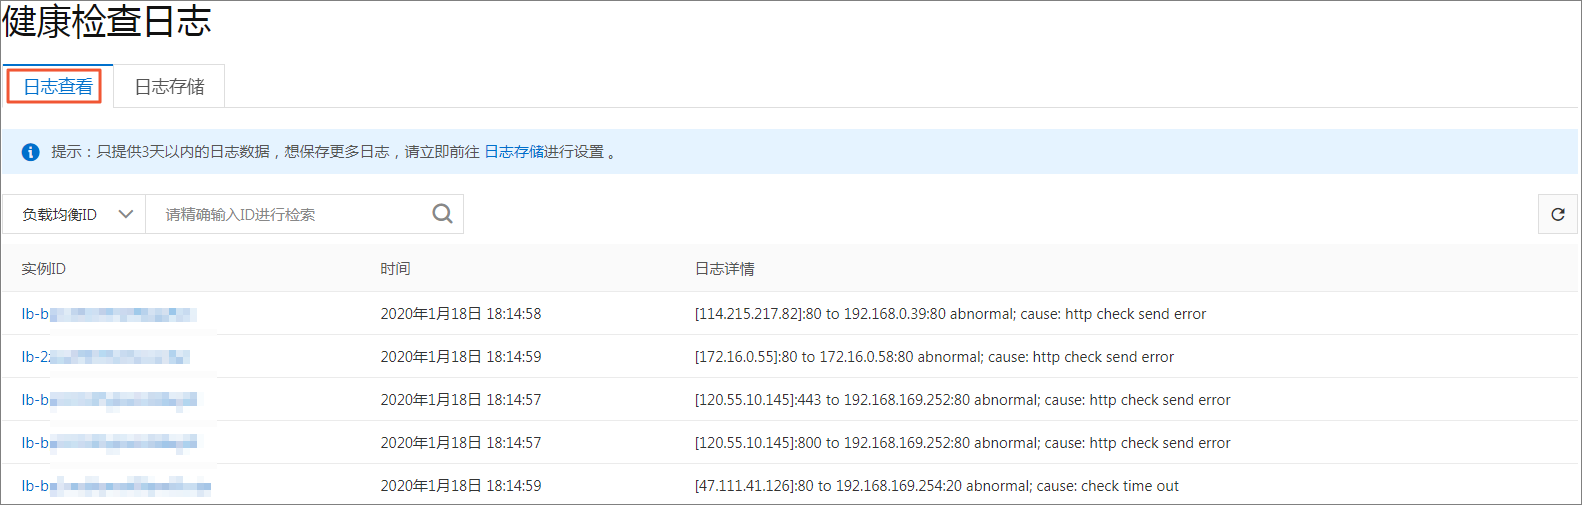Select time in the 172.16.0.55 row
Image resolution: width=1582 pixels, height=505 pixels.
click(x=461, y=357)
